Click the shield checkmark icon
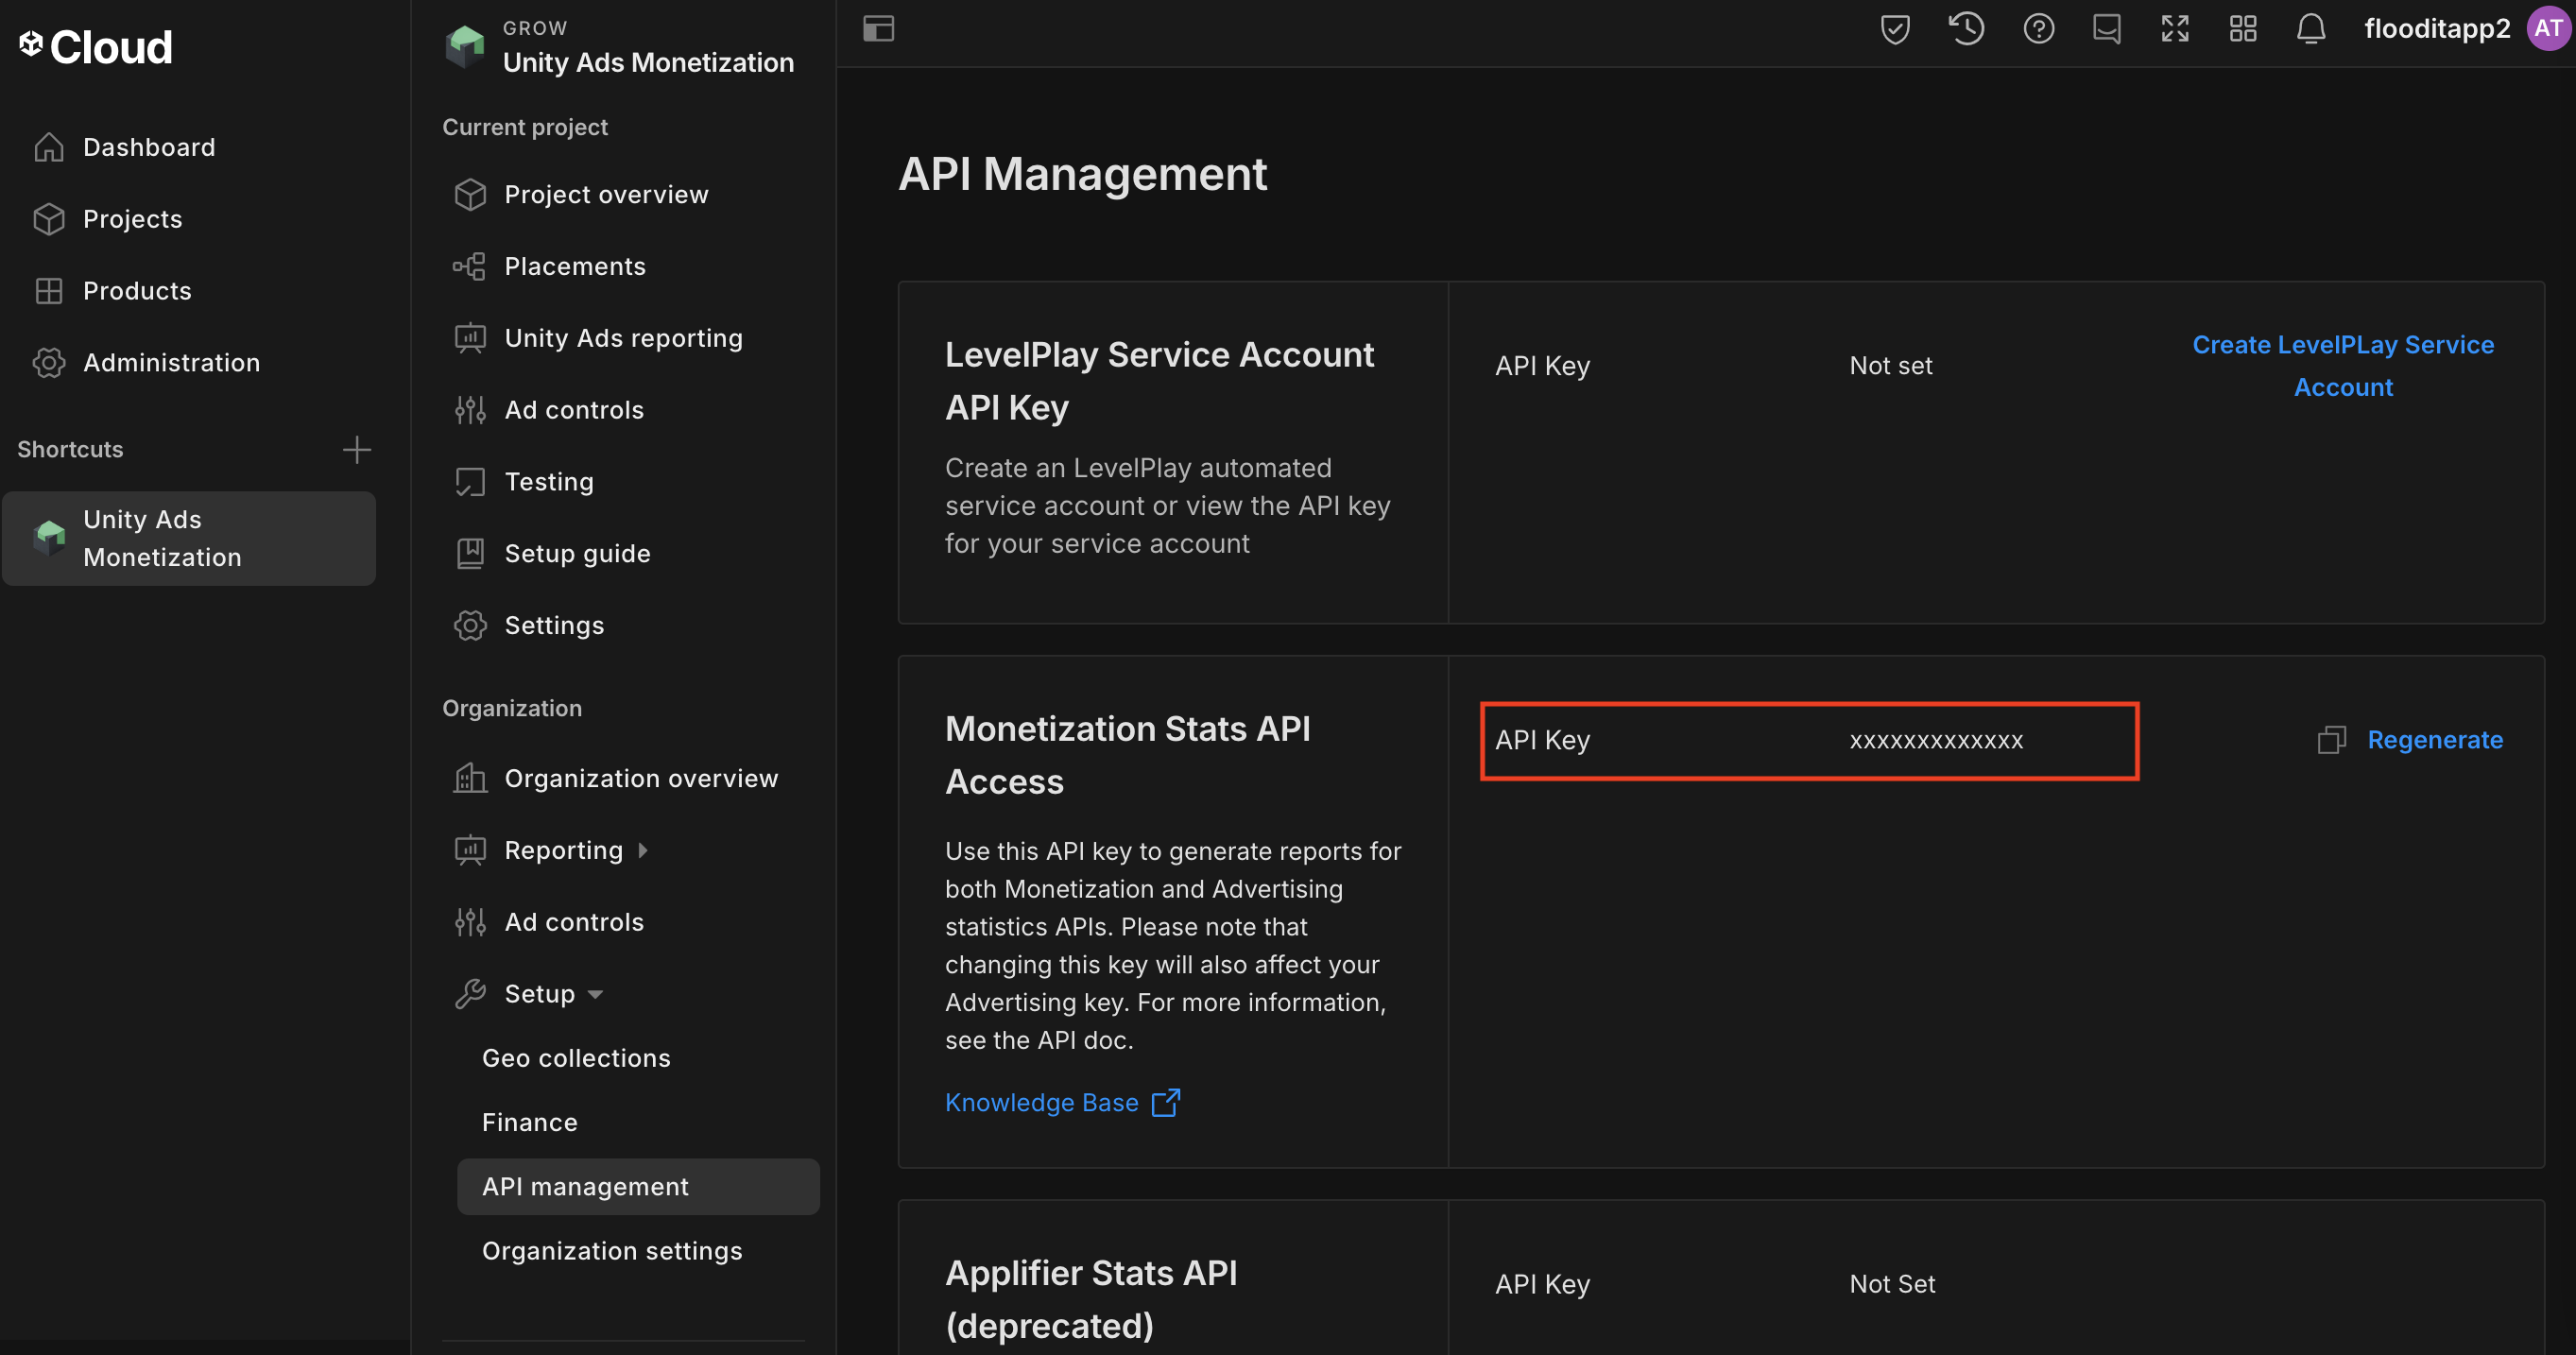This screenshot has width=2576, height=1355. pyautogui.click(x=1895, y=28)
